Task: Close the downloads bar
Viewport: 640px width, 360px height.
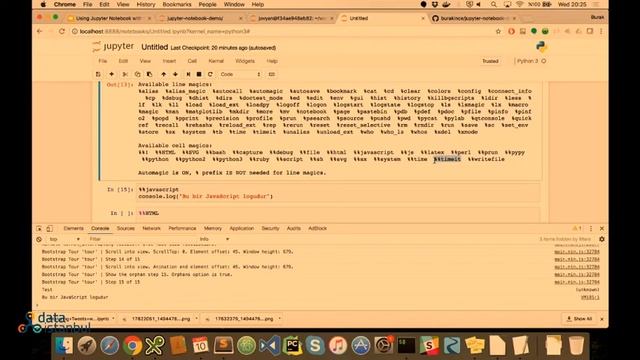Action: pyautogui.click(x=602, y=319)
